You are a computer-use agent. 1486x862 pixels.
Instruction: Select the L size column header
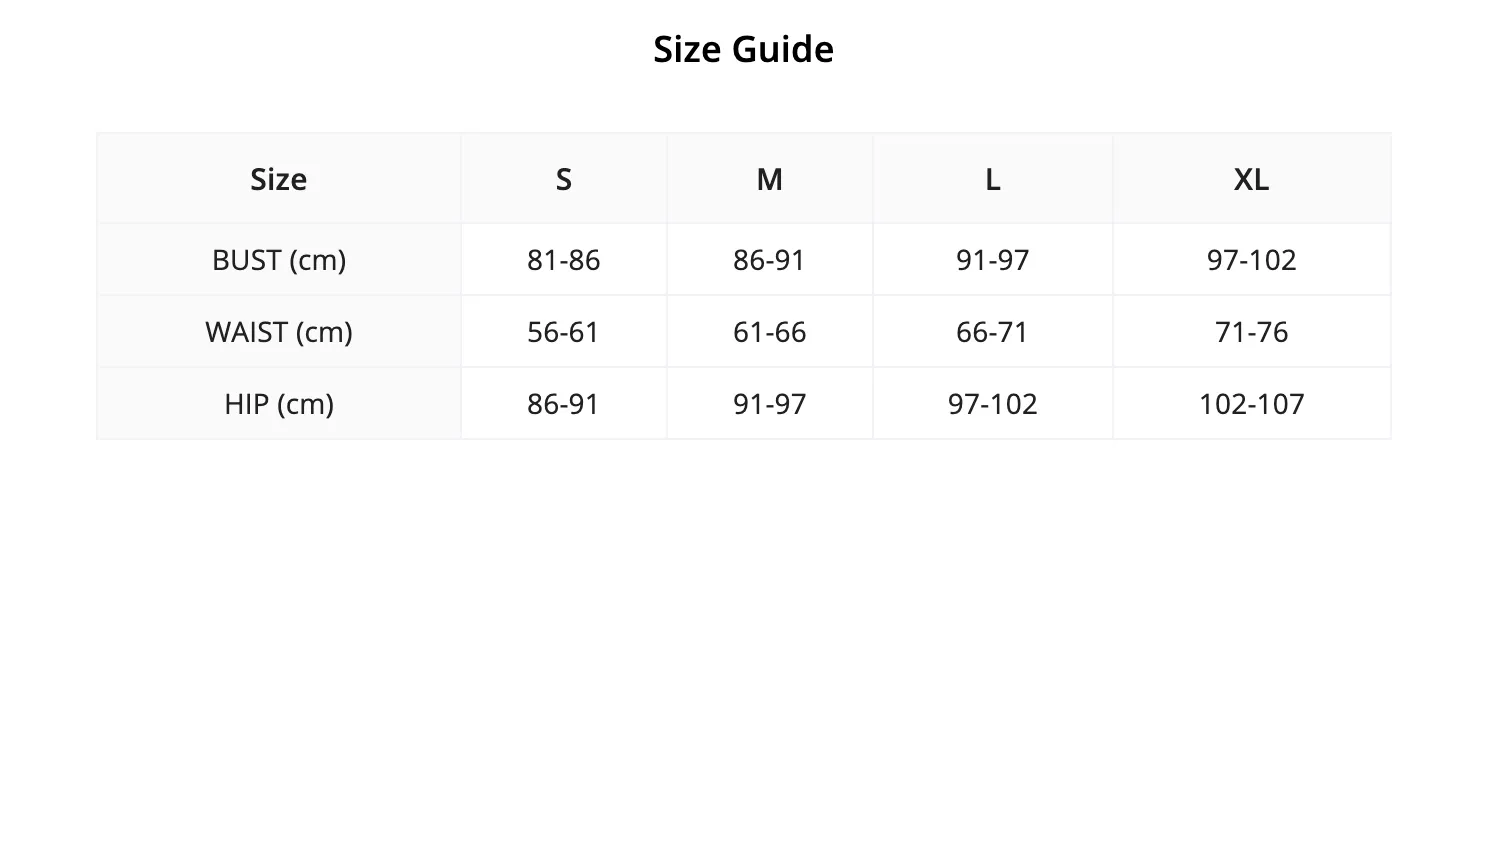(992, 179)
